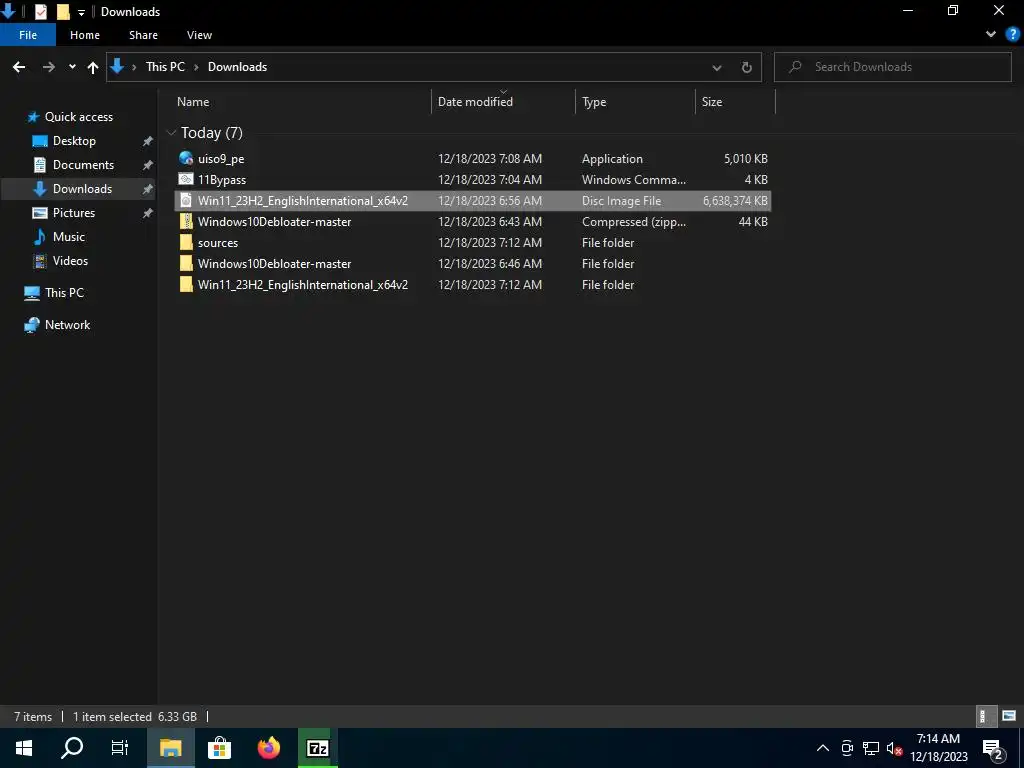
Task: Click the 6,638,374 KB size value
Action: (x=735, y=200)
